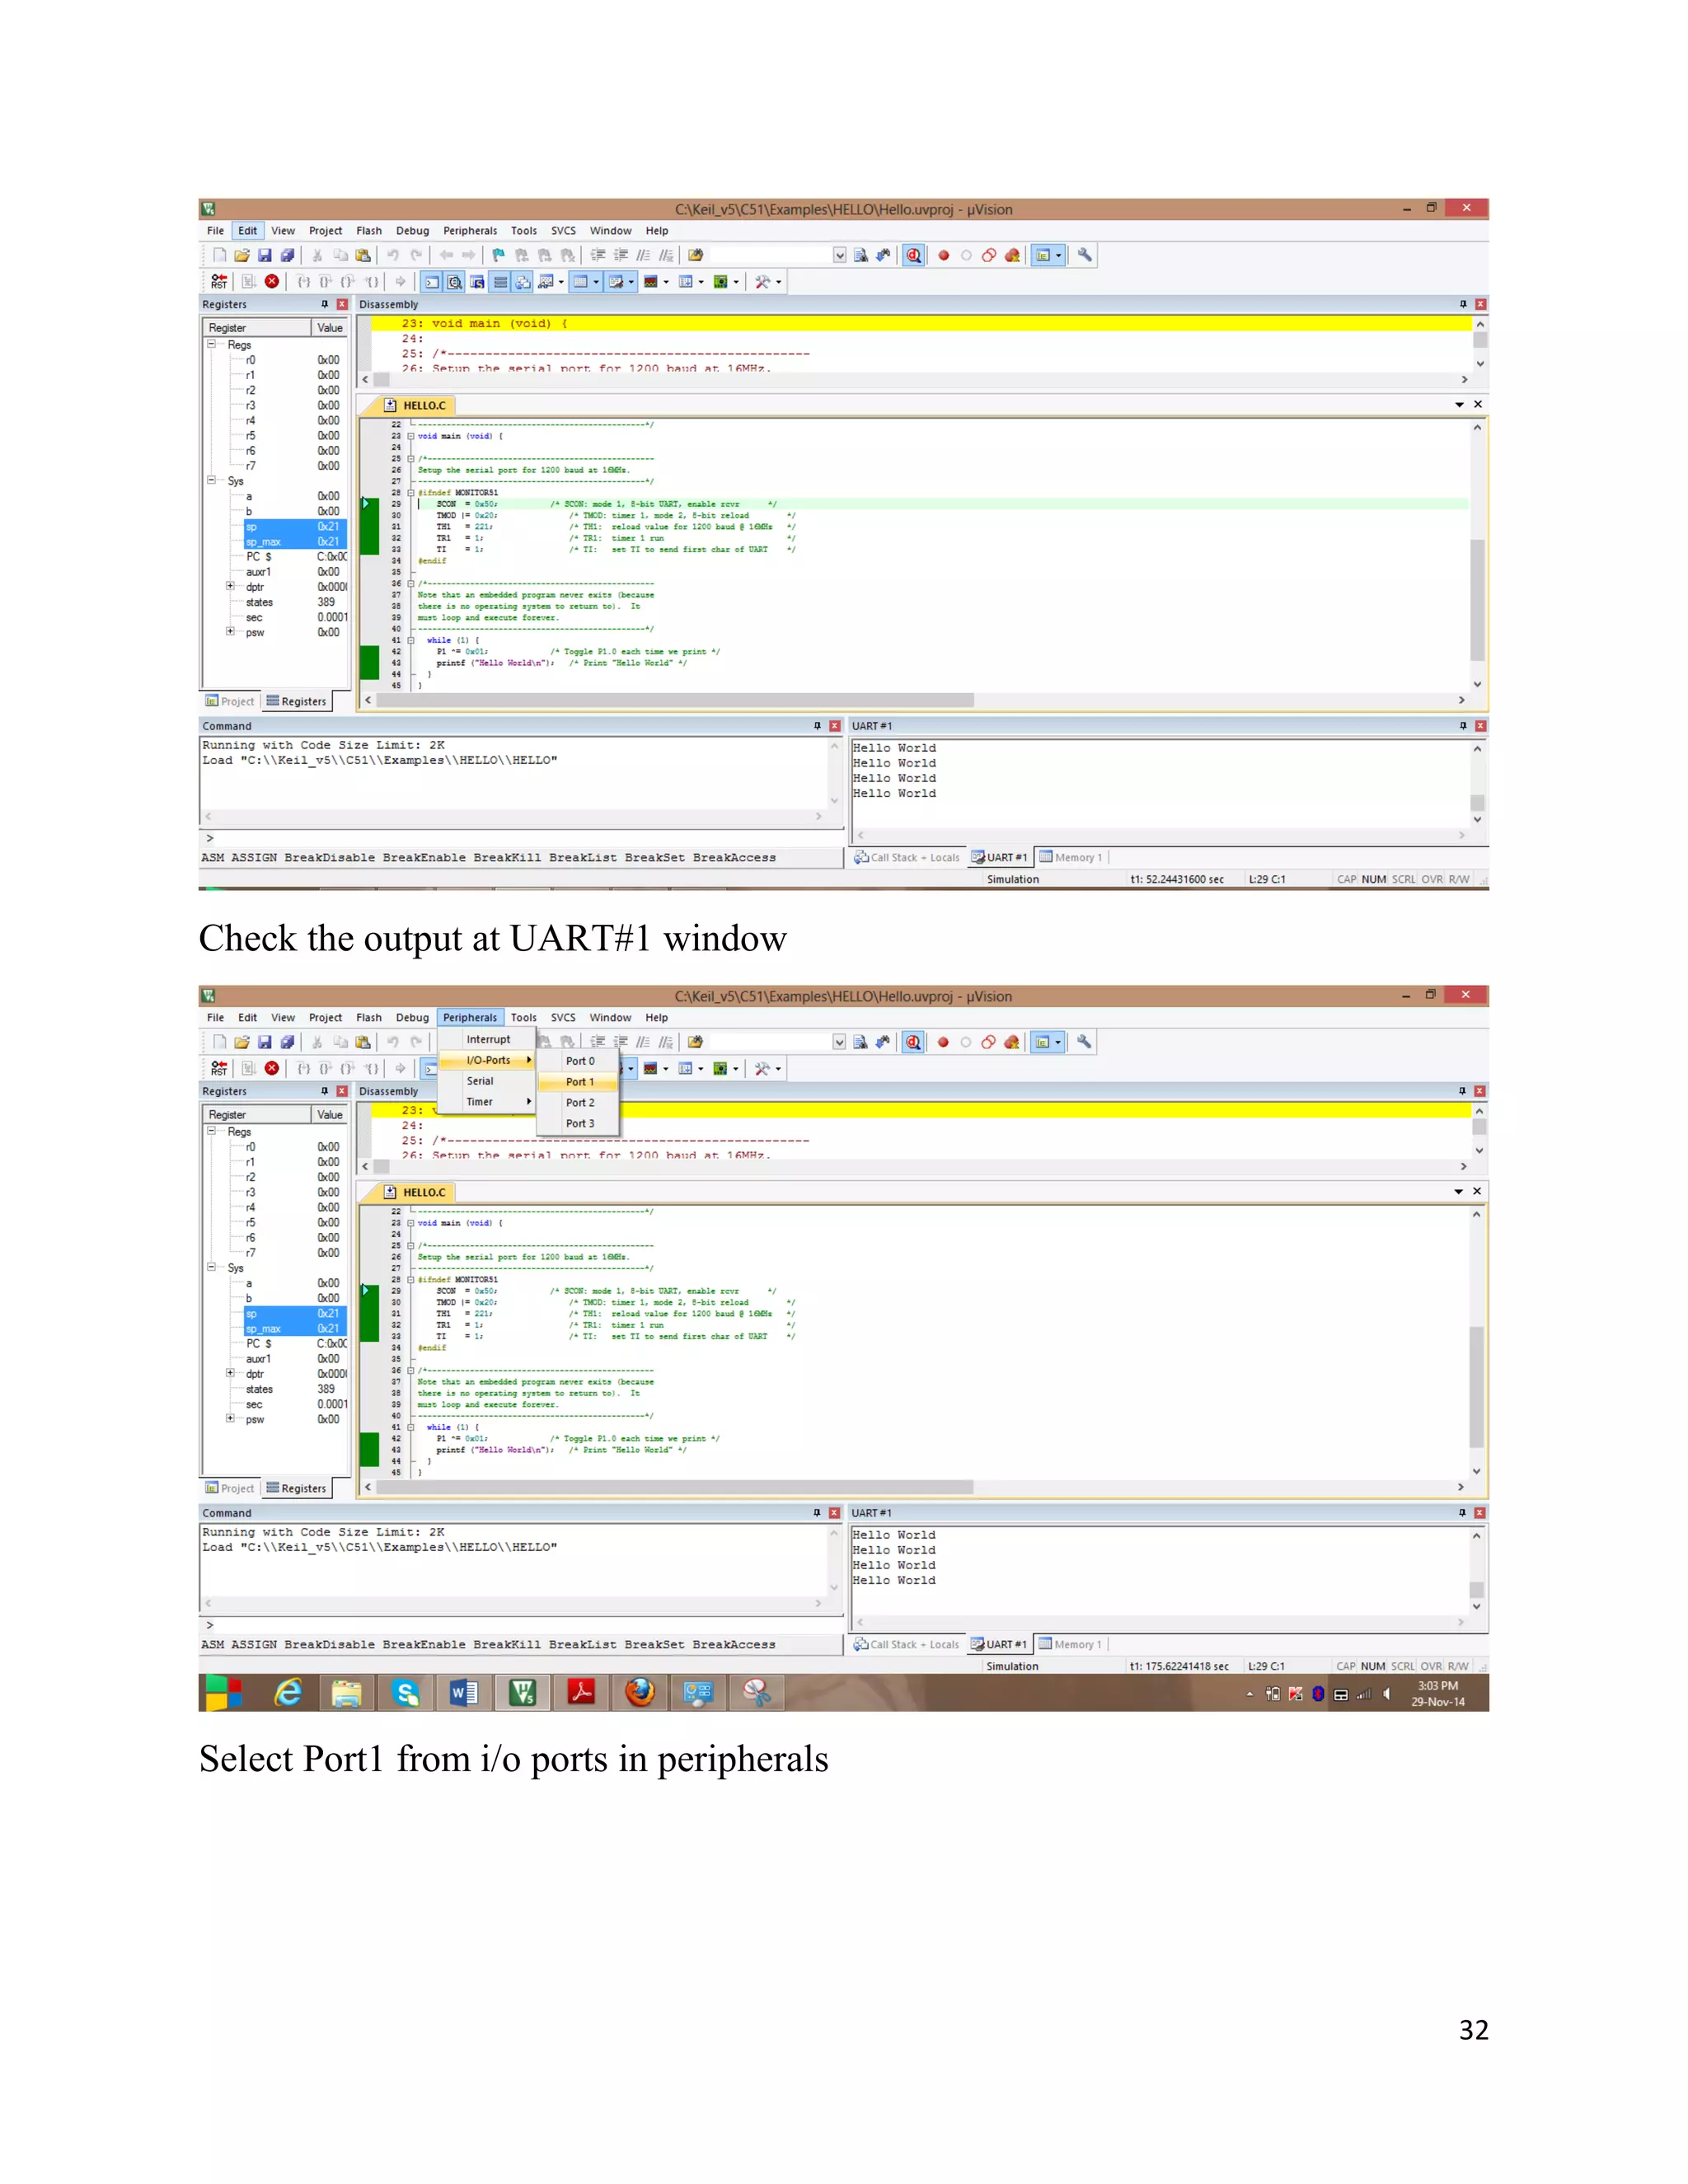Open the Debug menu in upper screenshot
Image resolution: width=1688 pixels, height=2184 pixels.
pyautogui.click(x=412, y=231)
